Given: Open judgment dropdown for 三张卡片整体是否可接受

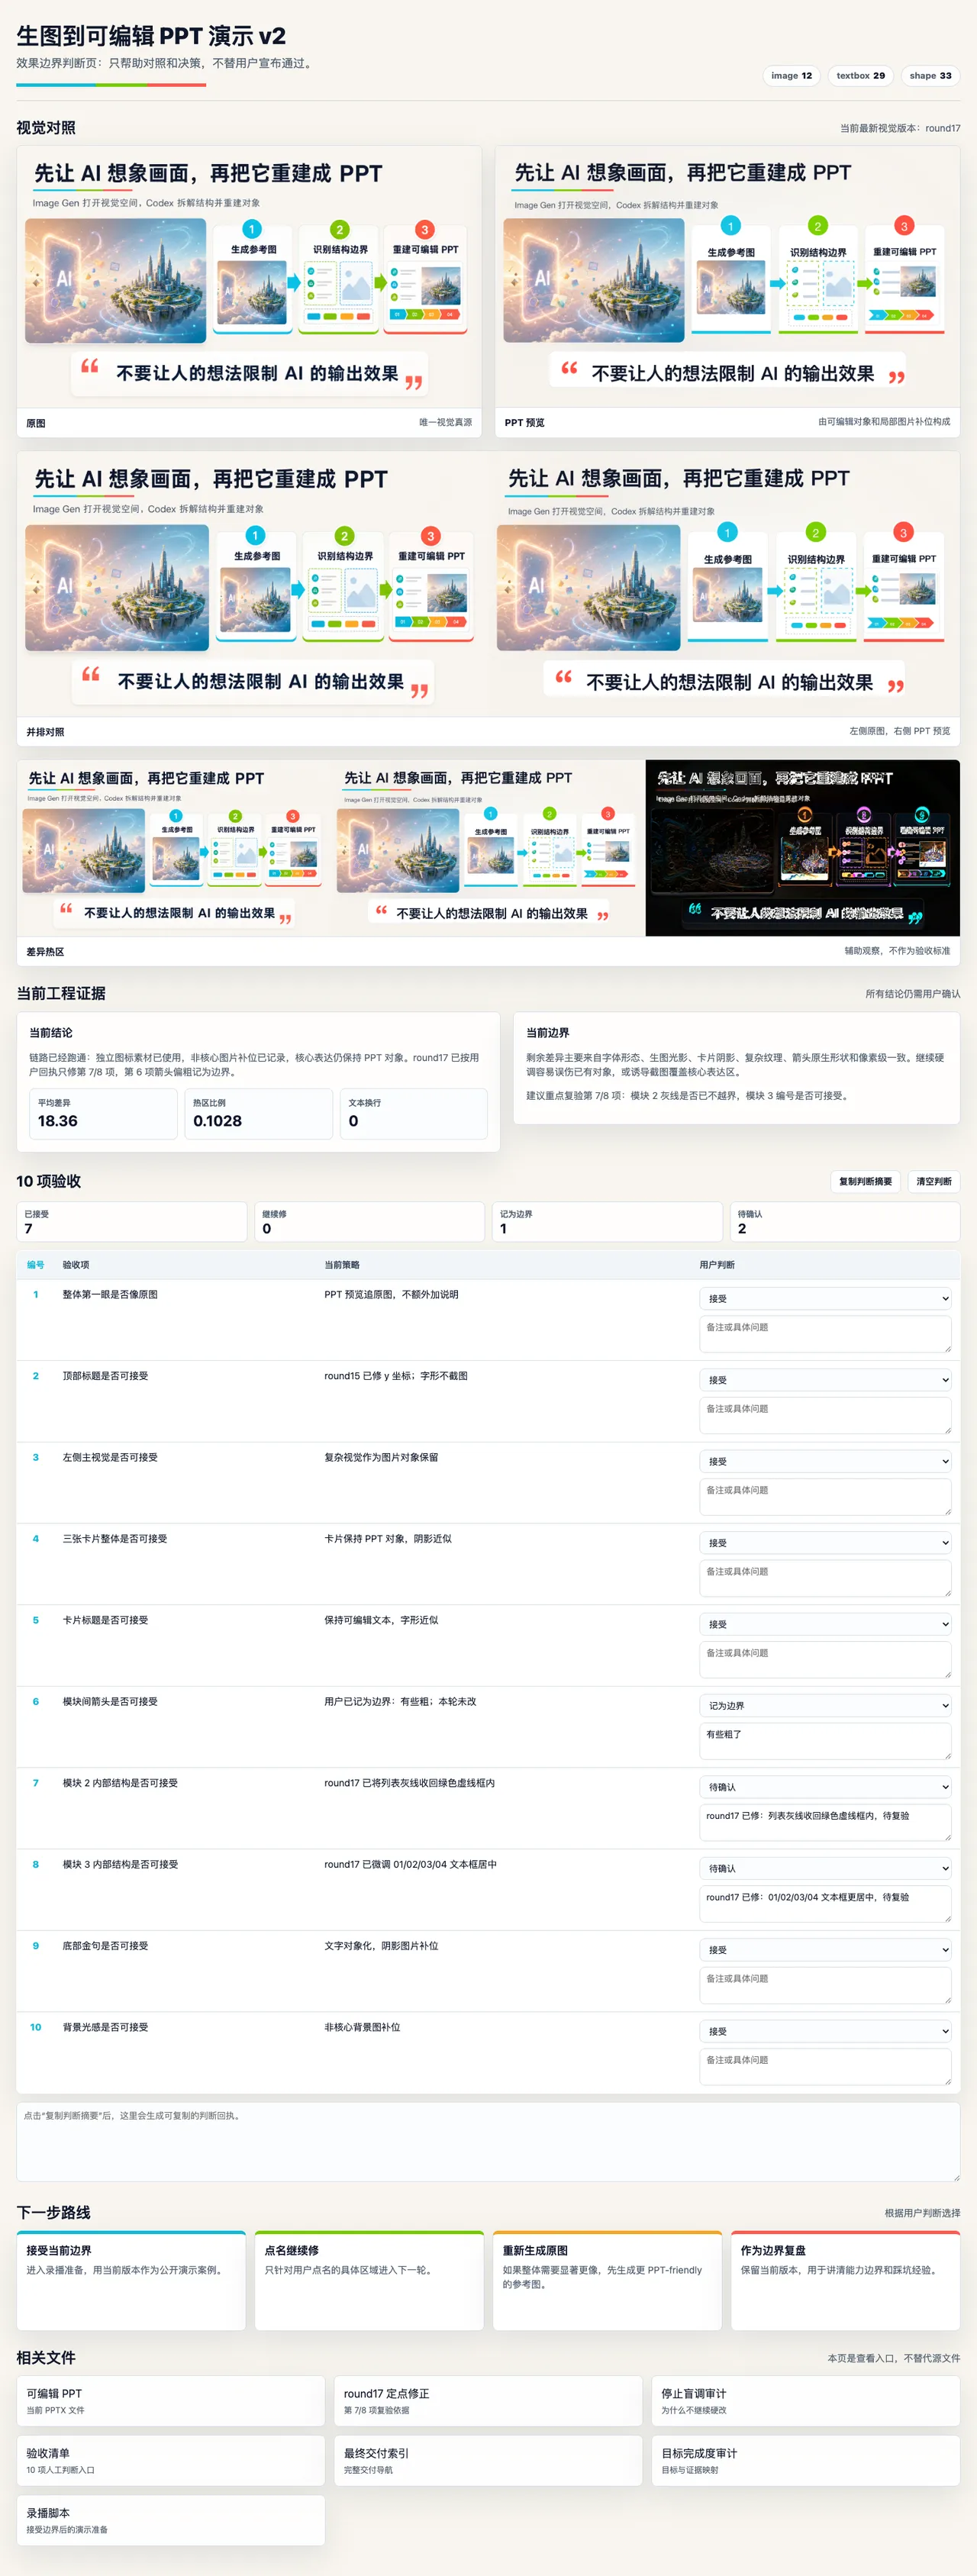Looking at the screenshot, I should tap(825, 1542).
